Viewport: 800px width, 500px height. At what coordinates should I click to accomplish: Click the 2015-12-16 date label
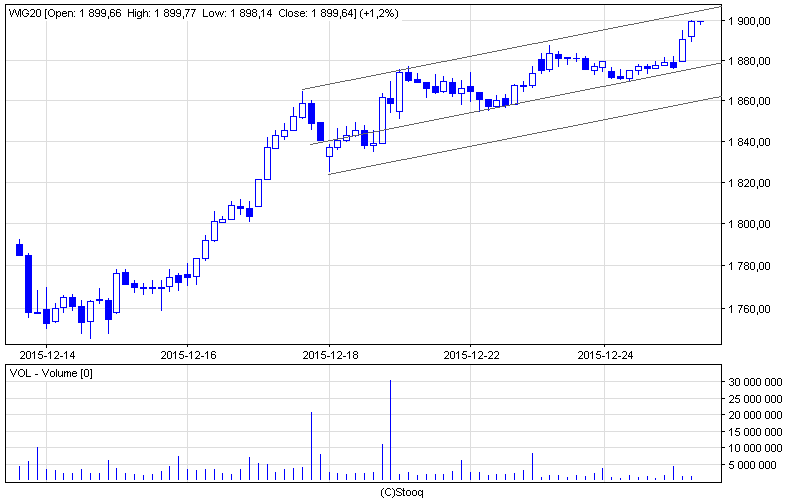tap(188, 355)
